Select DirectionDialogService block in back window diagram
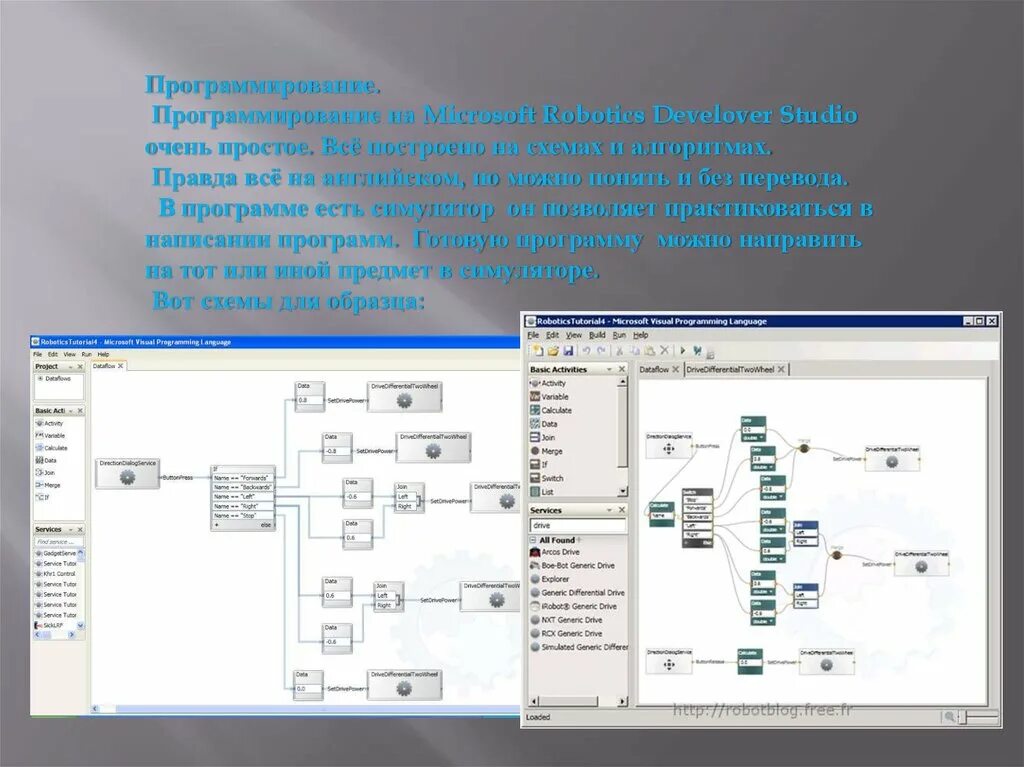 [x=127, y=474]
